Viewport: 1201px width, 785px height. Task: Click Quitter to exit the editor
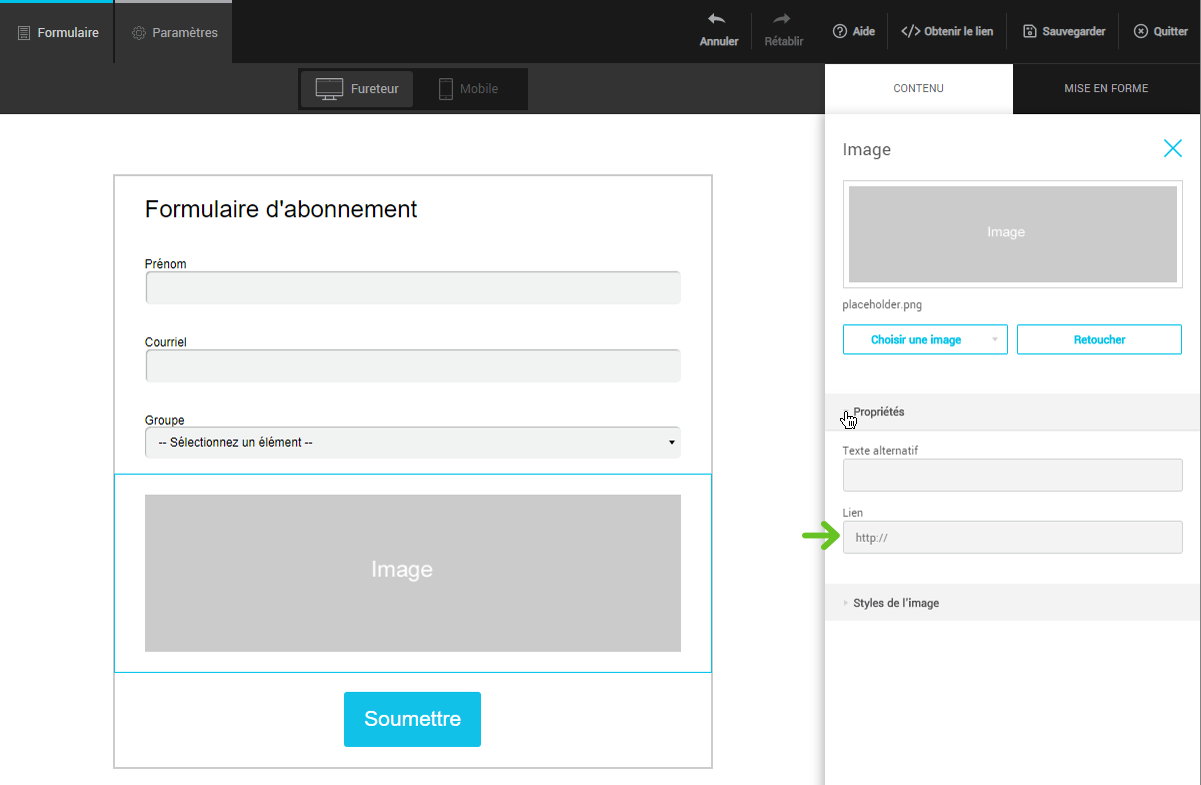[x=1160, y=31]
